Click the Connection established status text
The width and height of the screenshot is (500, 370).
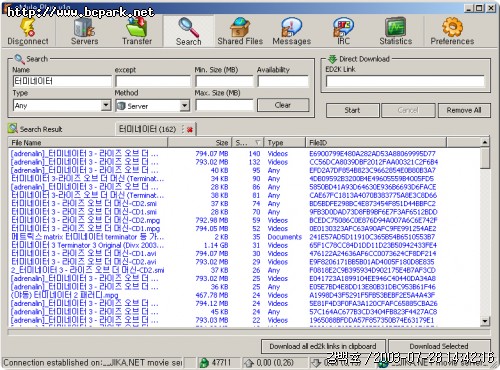click(x=93, y=362)
